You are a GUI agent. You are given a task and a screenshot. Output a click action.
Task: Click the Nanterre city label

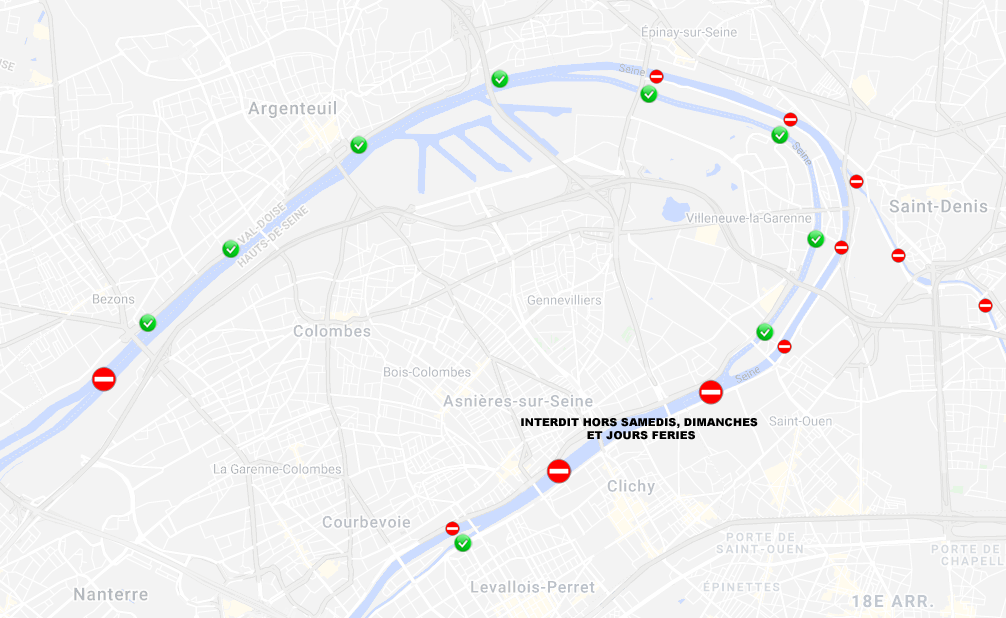110,594
